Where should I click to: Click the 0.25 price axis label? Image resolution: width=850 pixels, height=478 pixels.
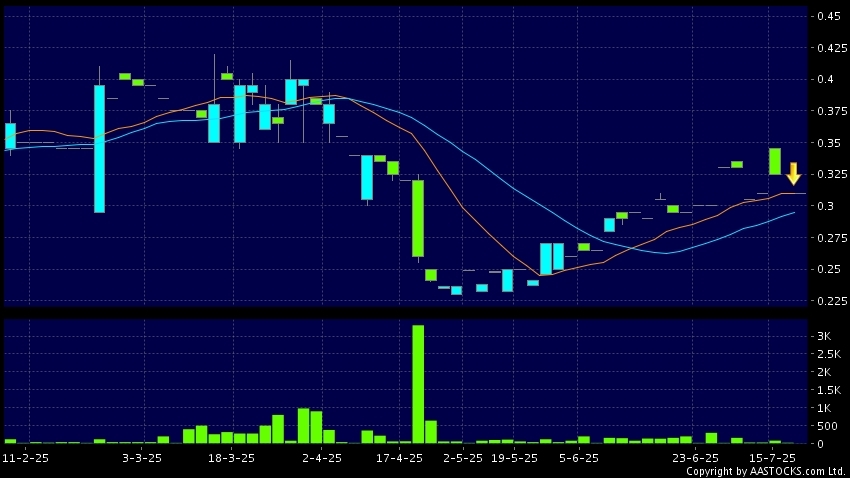coord(829,269)
